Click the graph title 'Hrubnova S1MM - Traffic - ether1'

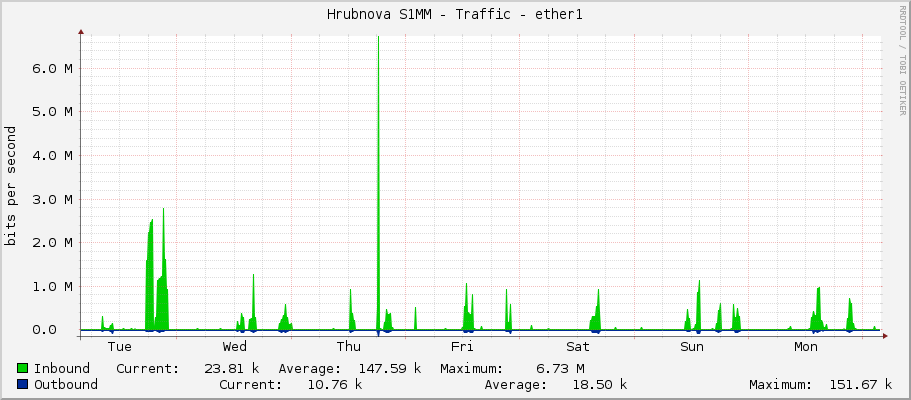[455, 15]
